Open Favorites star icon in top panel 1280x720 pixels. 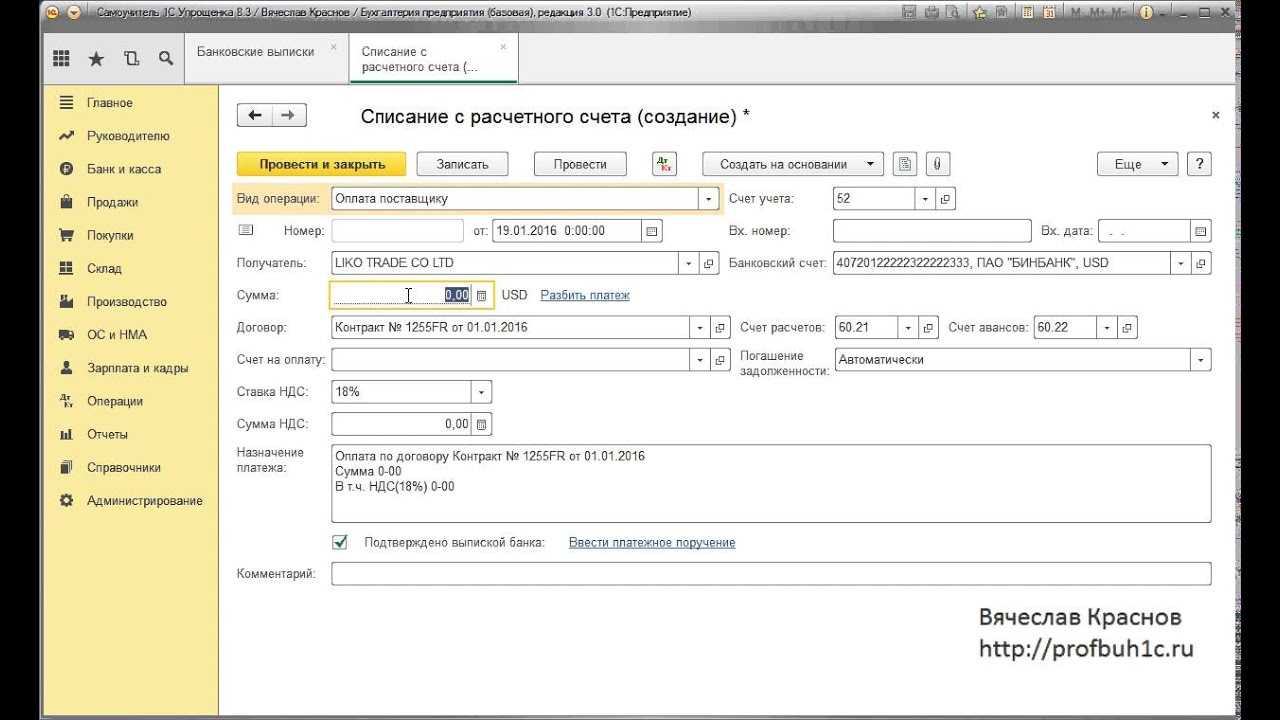point(96,59)
